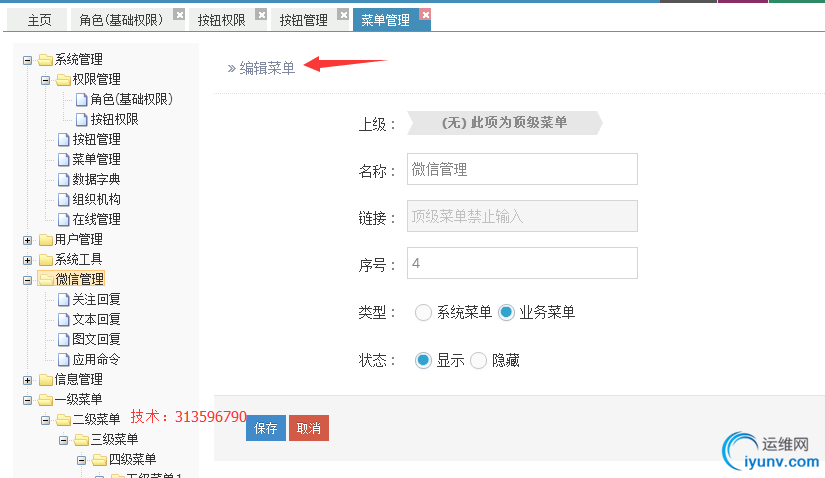Click the 四级菜单 folder icon
Screen dimensions: 825x478
[x=99, y=460]
